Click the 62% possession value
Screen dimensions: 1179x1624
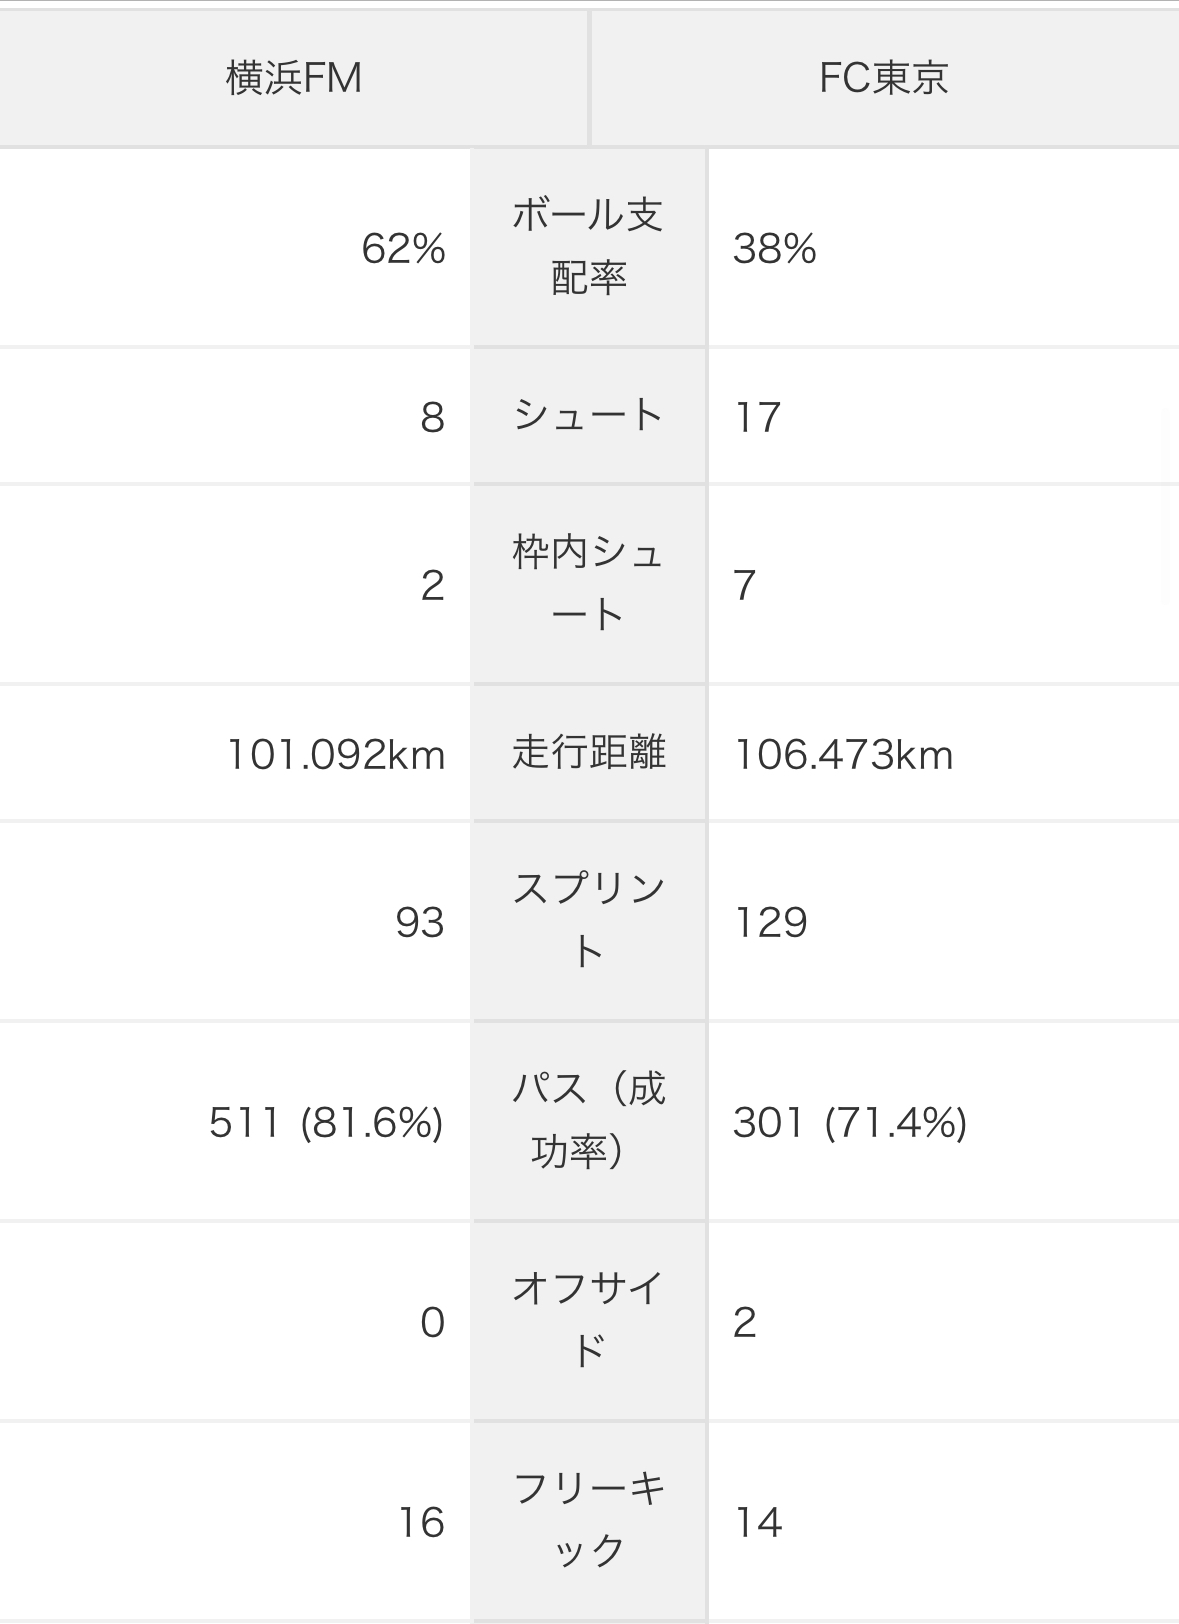(x=403, y=248)
